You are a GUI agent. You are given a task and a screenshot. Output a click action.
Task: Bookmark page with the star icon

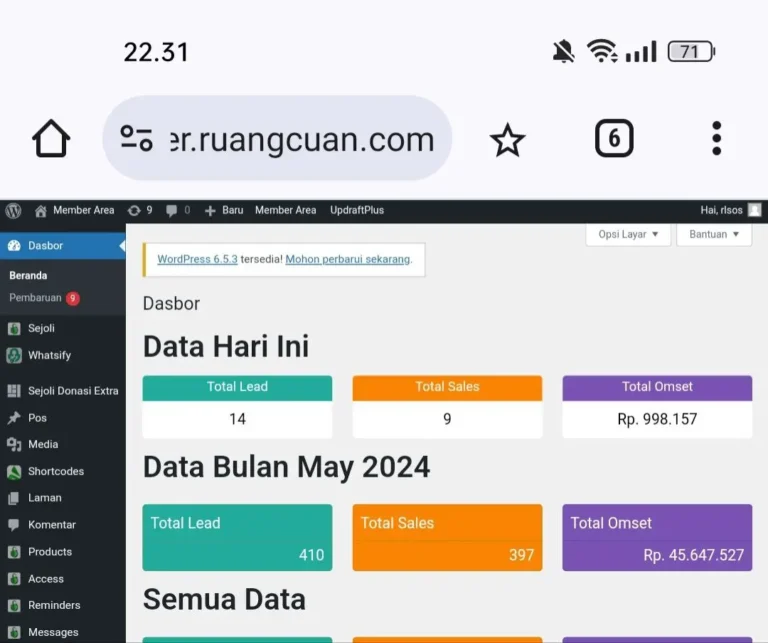[507, 140]
